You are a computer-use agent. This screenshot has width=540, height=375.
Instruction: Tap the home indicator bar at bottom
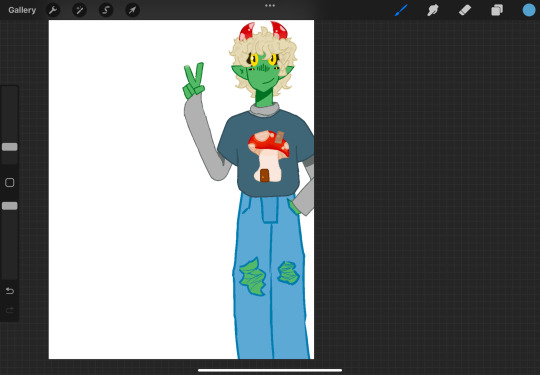click(270, 371)
